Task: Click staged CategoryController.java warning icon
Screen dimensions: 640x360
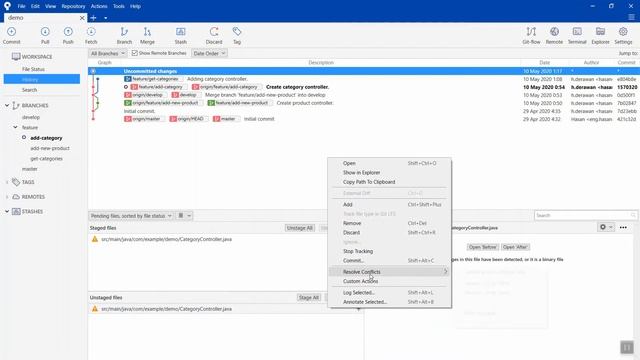Action: click(x=95, y=239)
